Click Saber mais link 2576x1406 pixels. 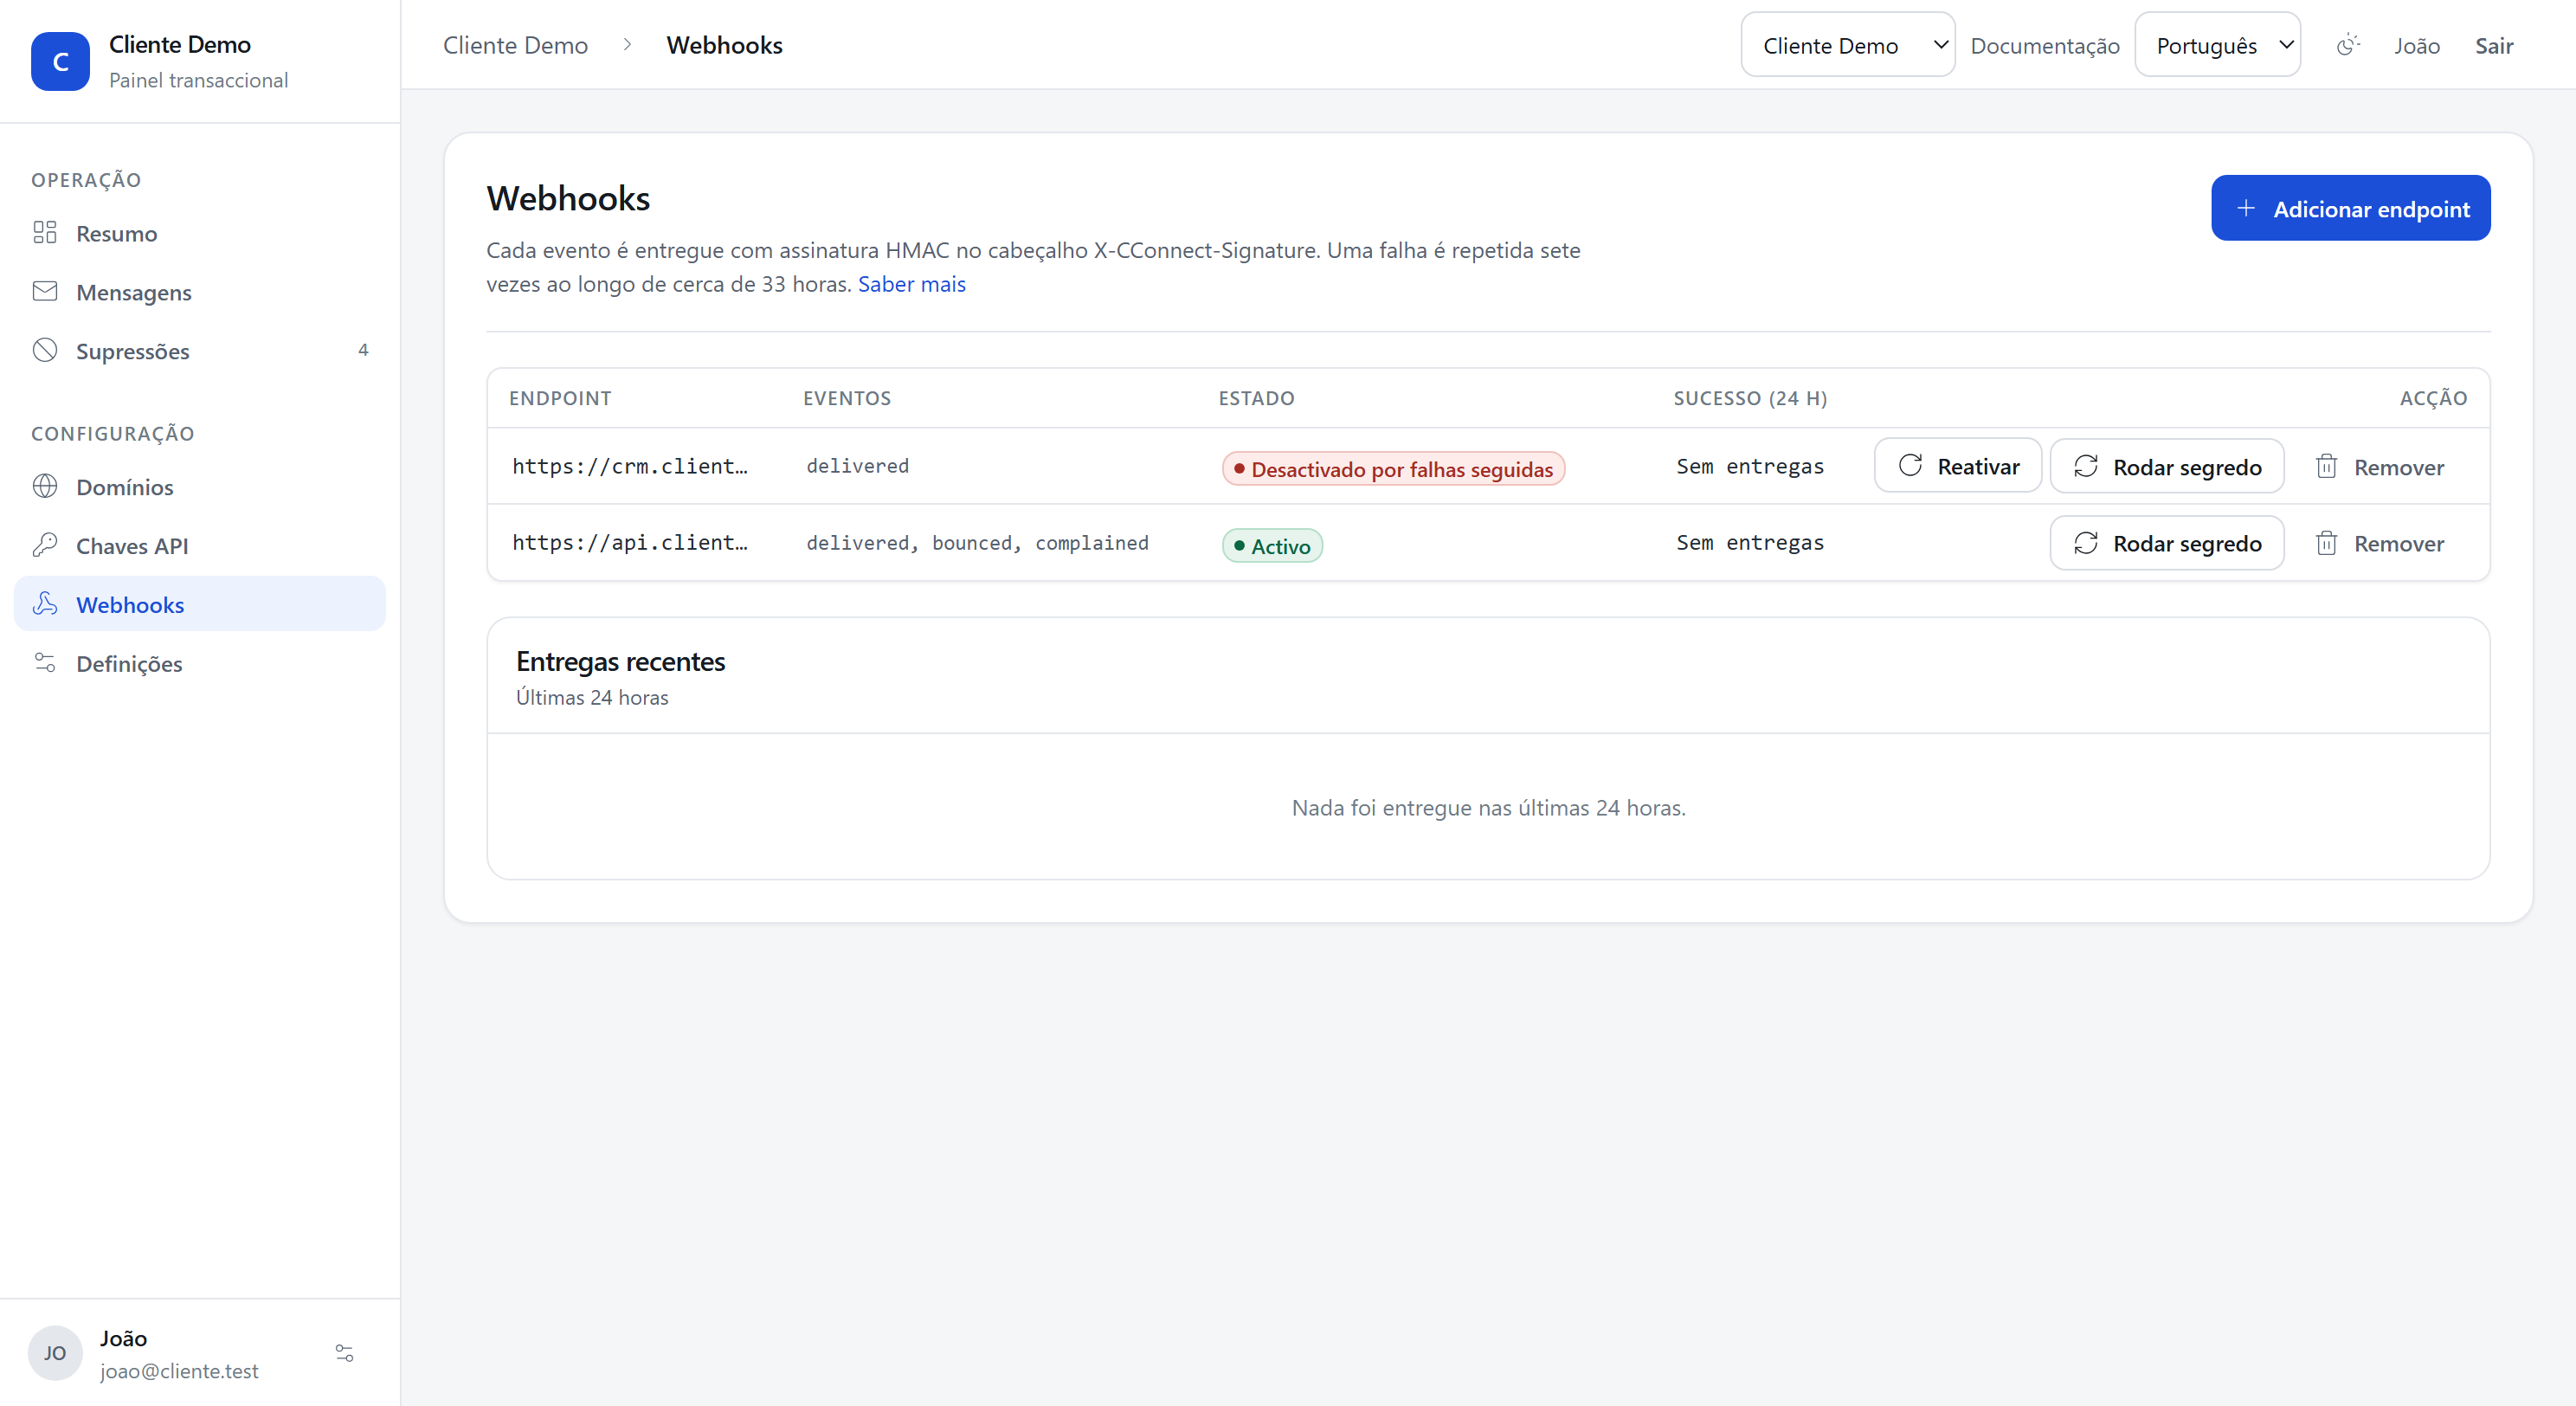[x=911, y=284]
